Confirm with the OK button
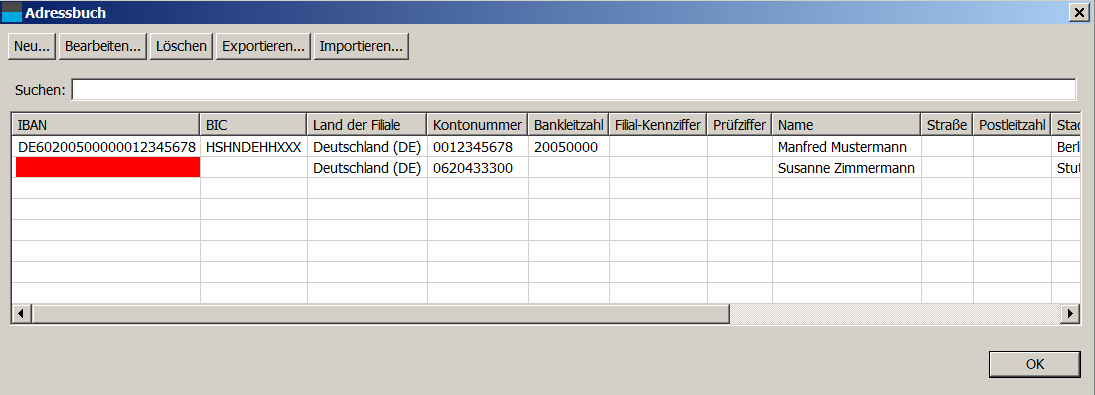Screen dimensions: 1095x395 click(x=1035, y=364)
